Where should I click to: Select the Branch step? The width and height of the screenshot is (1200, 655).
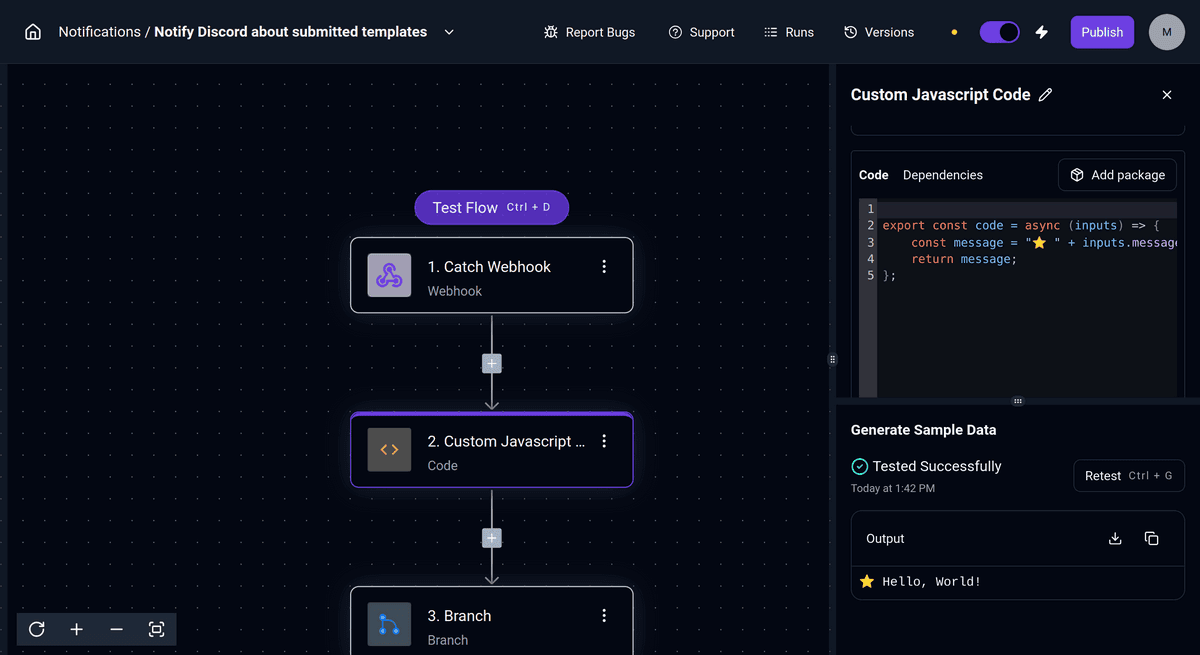coord(492,621)
